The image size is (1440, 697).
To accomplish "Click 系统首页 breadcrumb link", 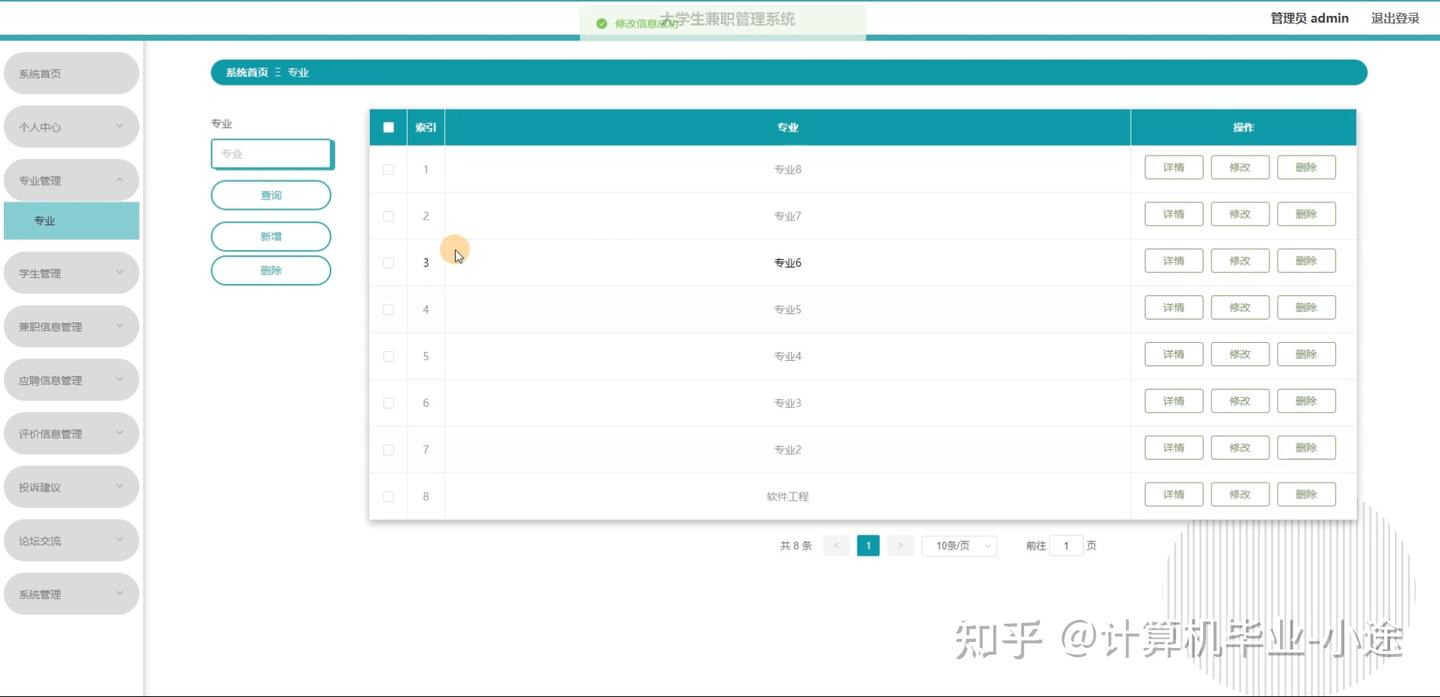I will [247, 73].
